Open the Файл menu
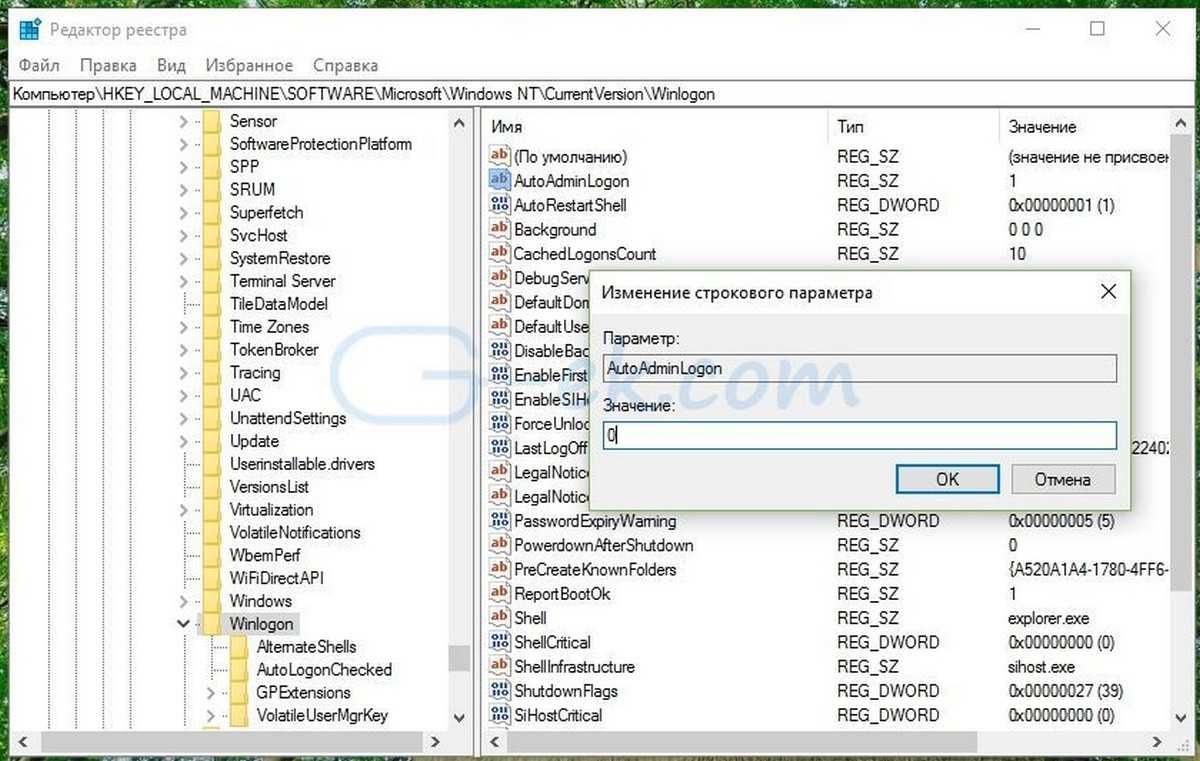 [x=39, y=66]
